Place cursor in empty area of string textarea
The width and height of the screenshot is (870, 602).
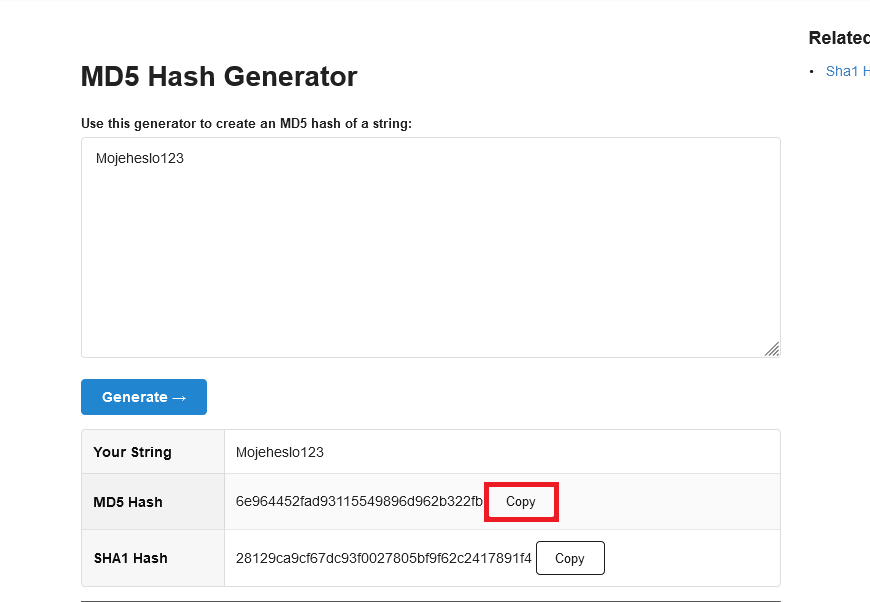(431, 261)
